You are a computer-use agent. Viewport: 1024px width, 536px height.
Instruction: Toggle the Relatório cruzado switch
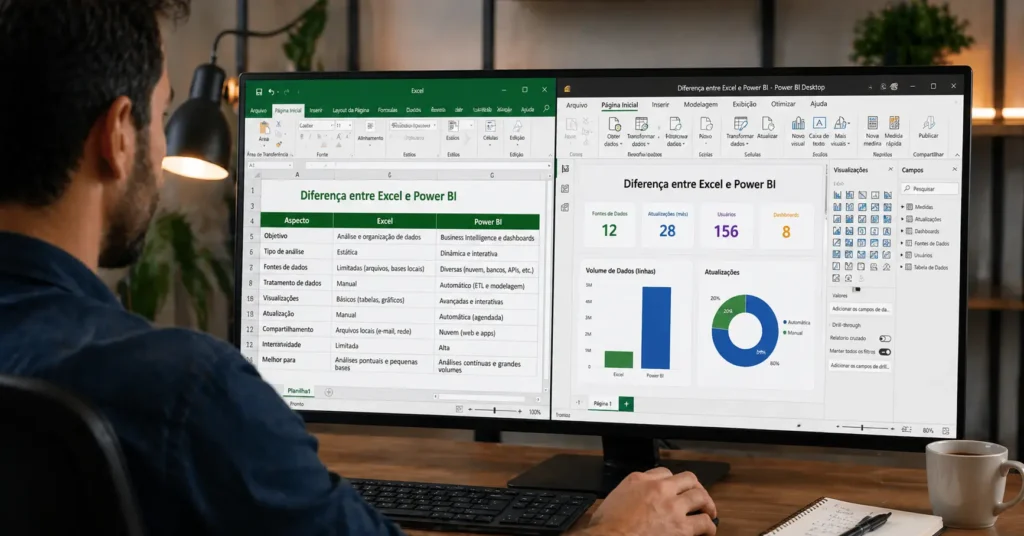(x=885, y=339)
